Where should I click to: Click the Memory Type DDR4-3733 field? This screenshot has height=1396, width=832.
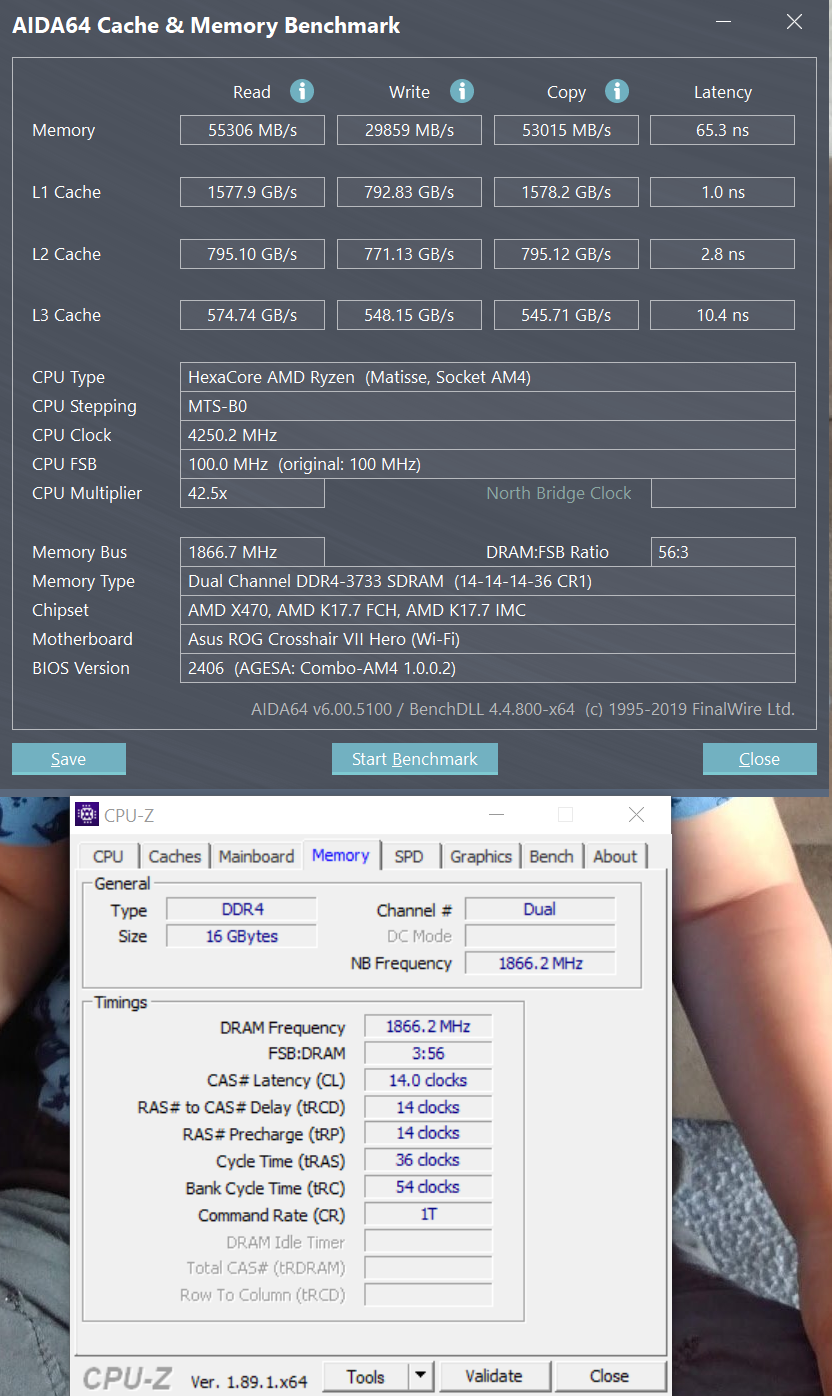click(488, 581)
